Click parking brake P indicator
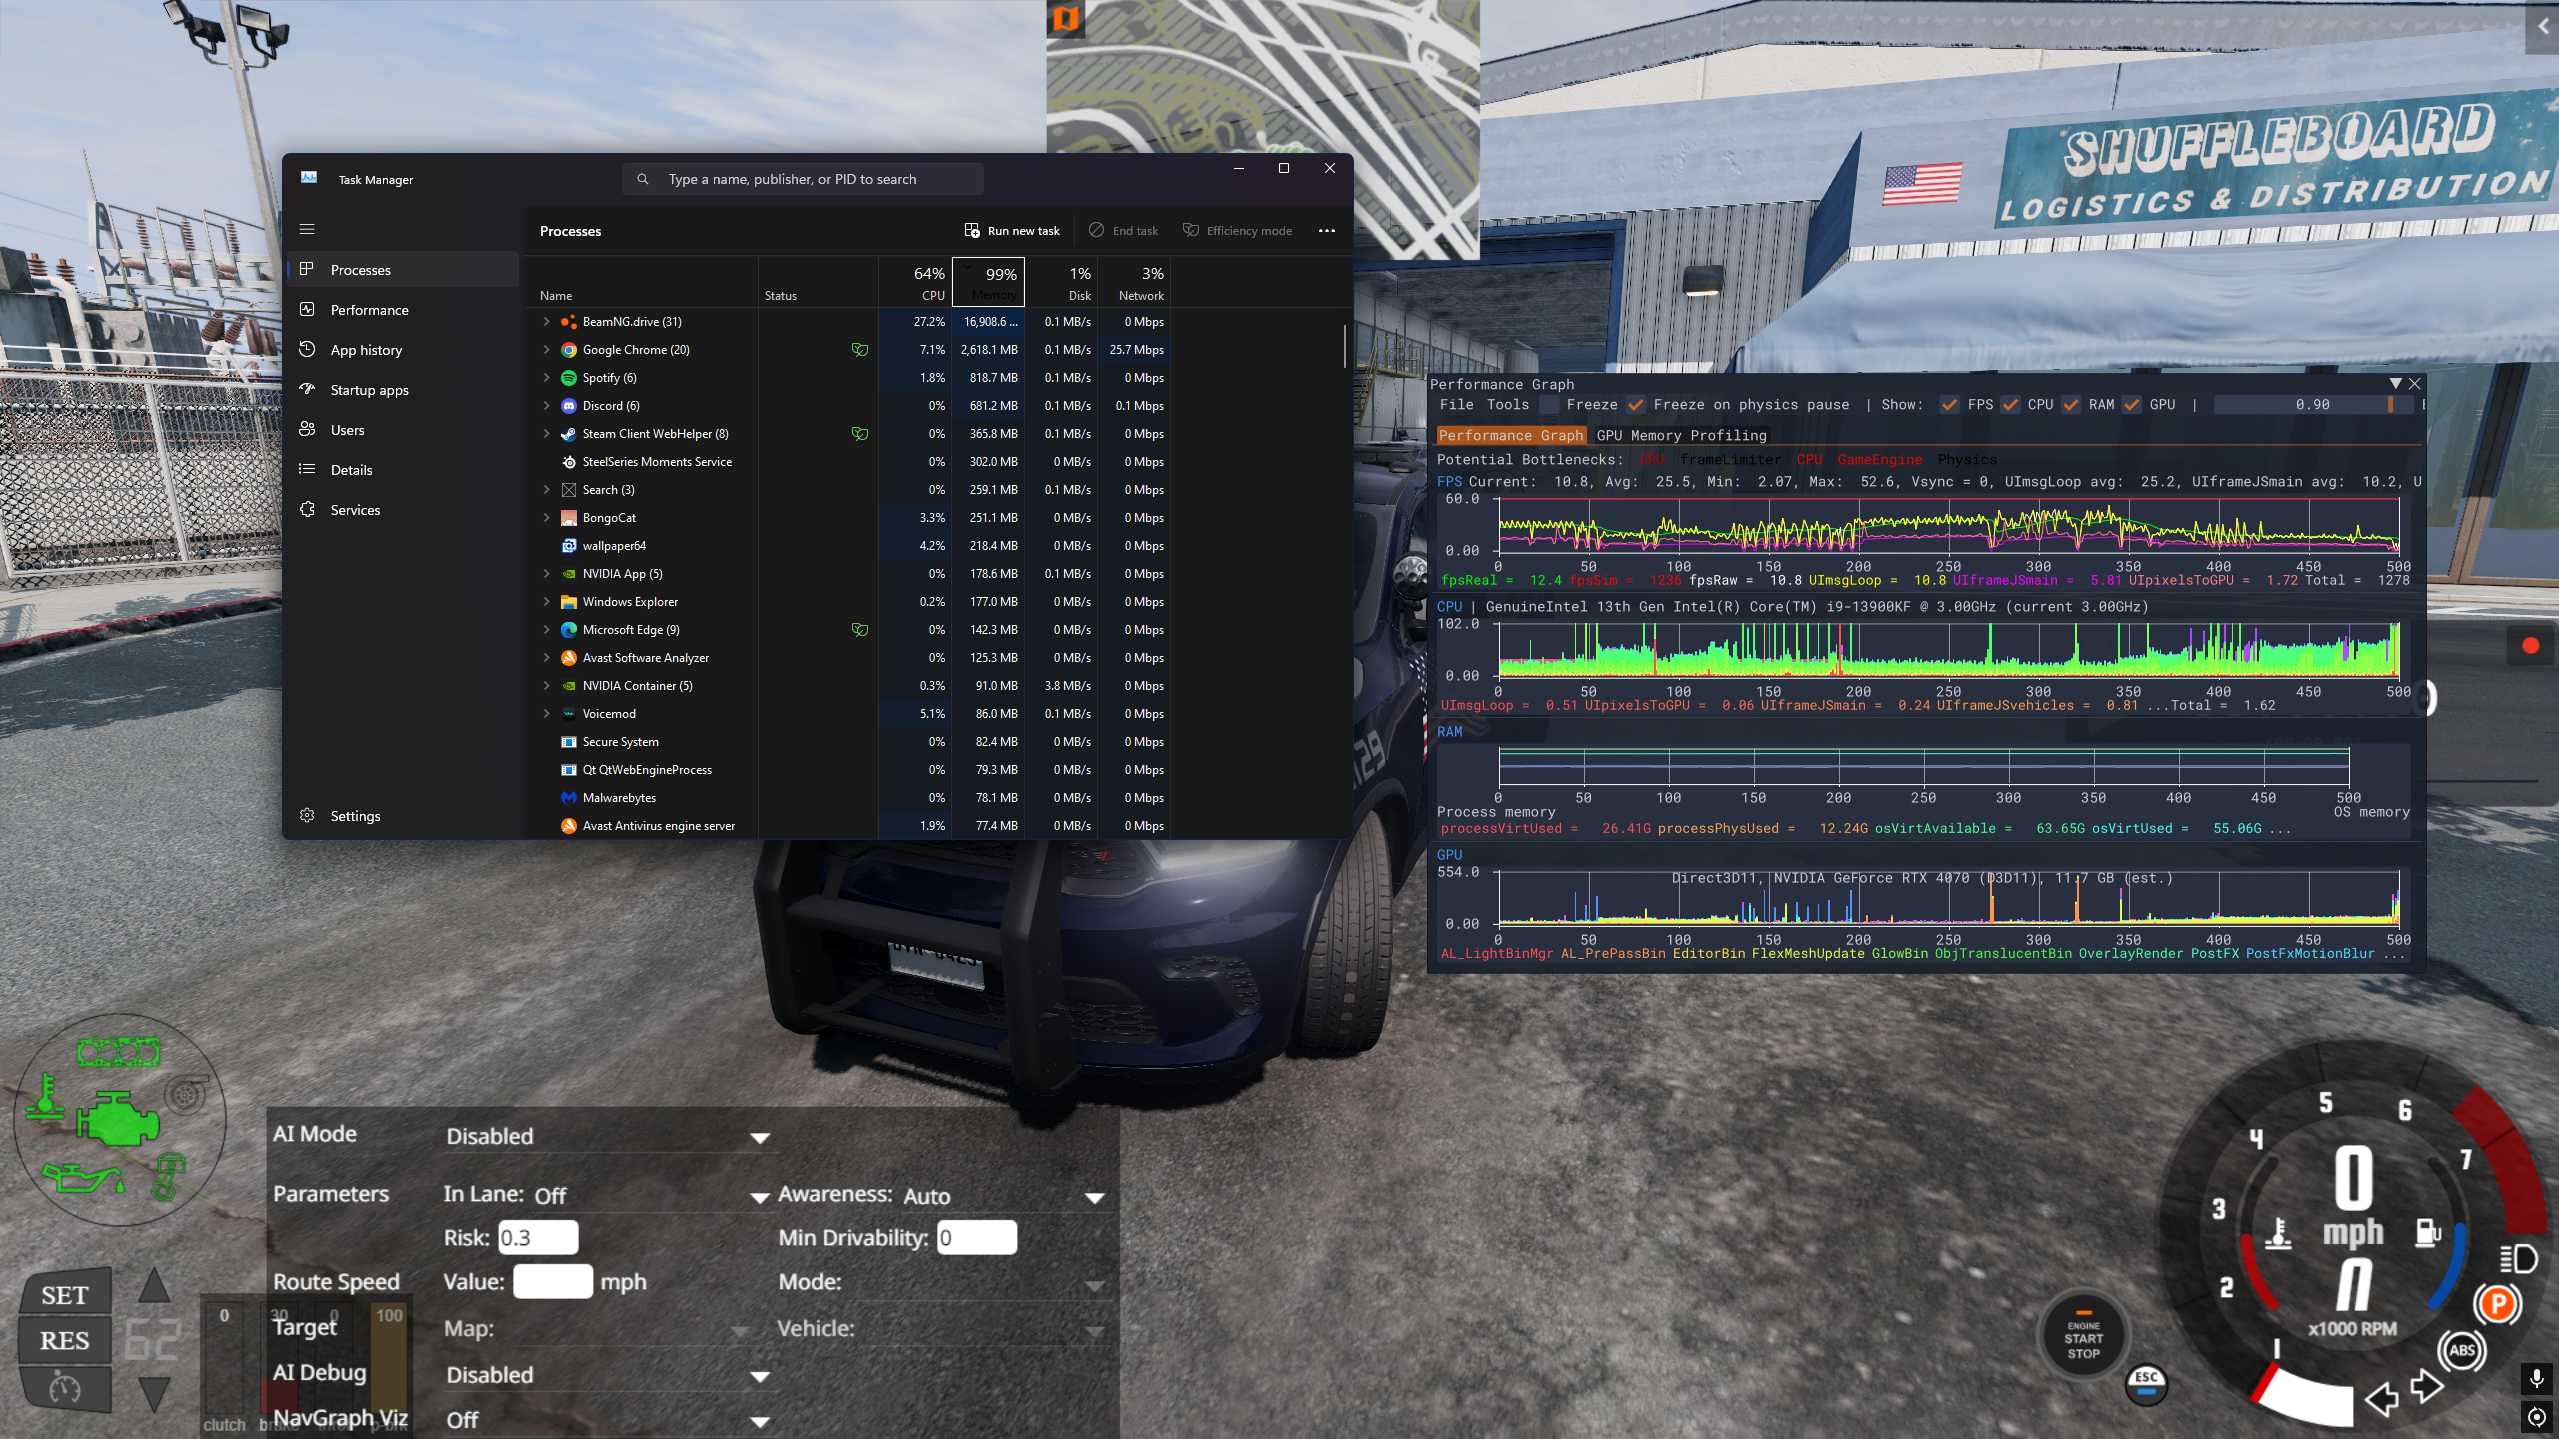The height and width of the screenshot is (1439, 2559). pyautogui.click(x=2497, y=1304)
